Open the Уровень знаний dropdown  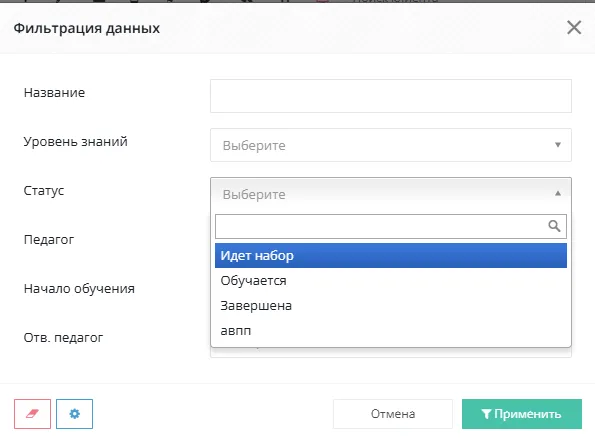point(391,145)
